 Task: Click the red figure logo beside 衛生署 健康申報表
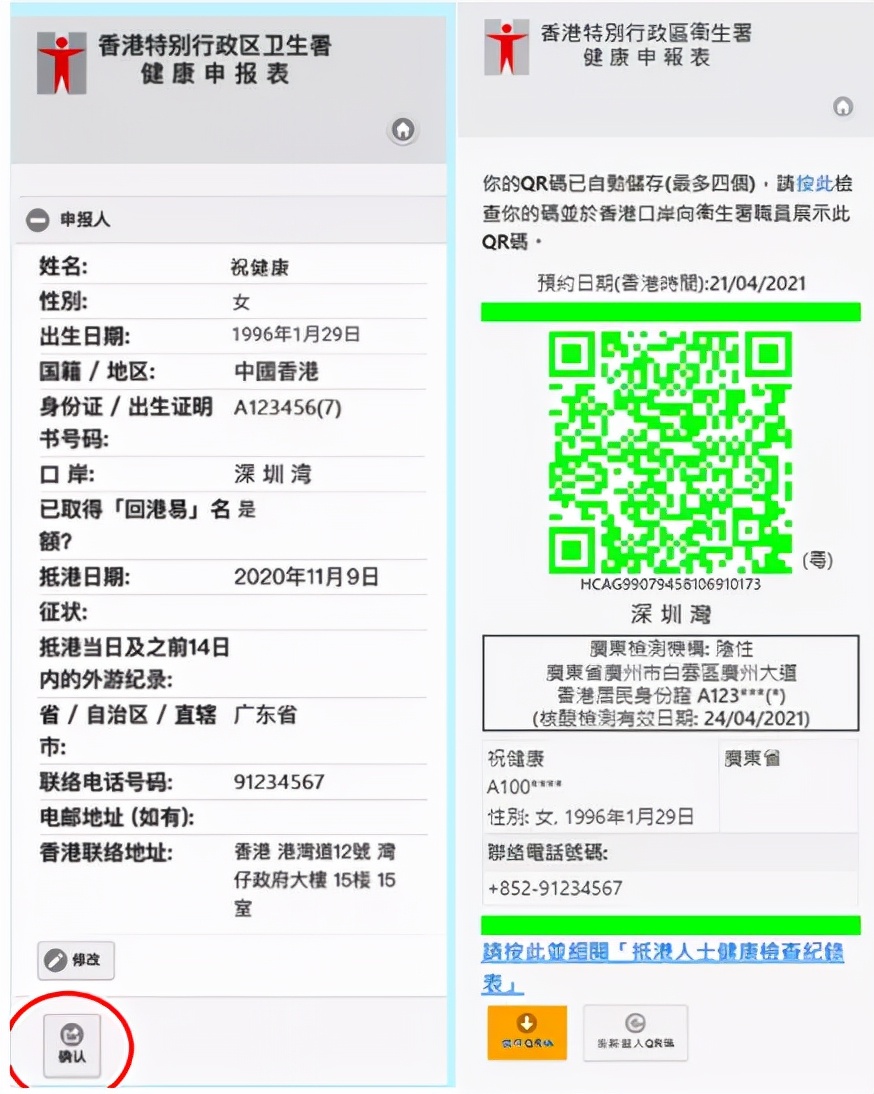[506, 47]
